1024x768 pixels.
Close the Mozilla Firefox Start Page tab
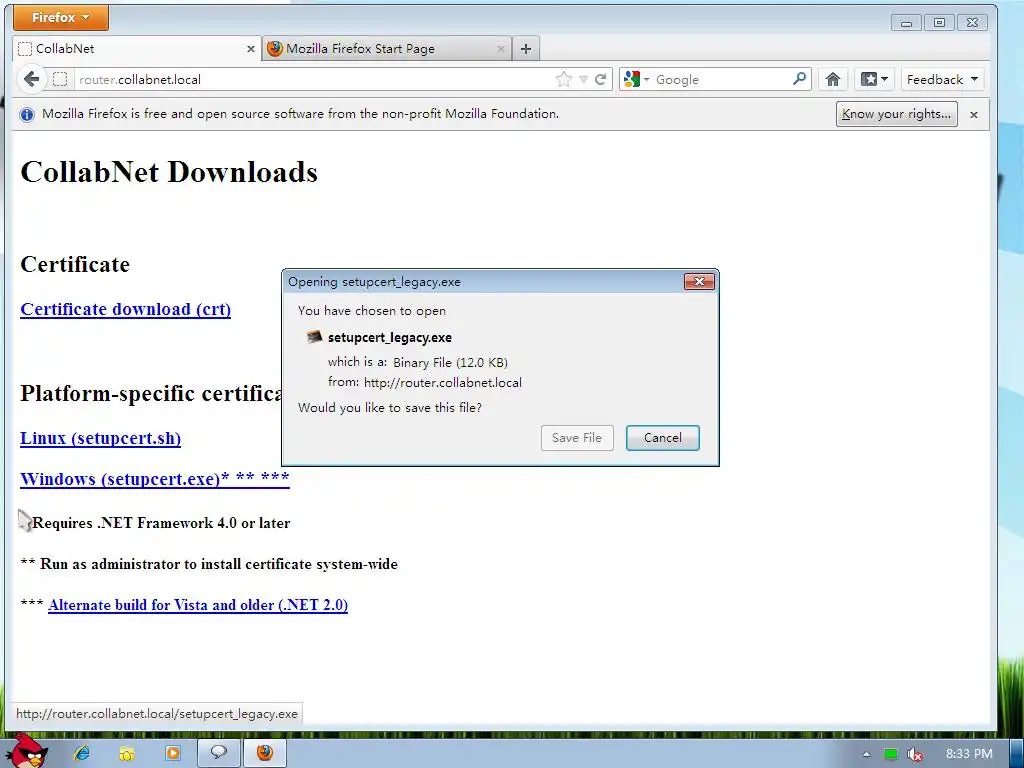pos(500,49)
